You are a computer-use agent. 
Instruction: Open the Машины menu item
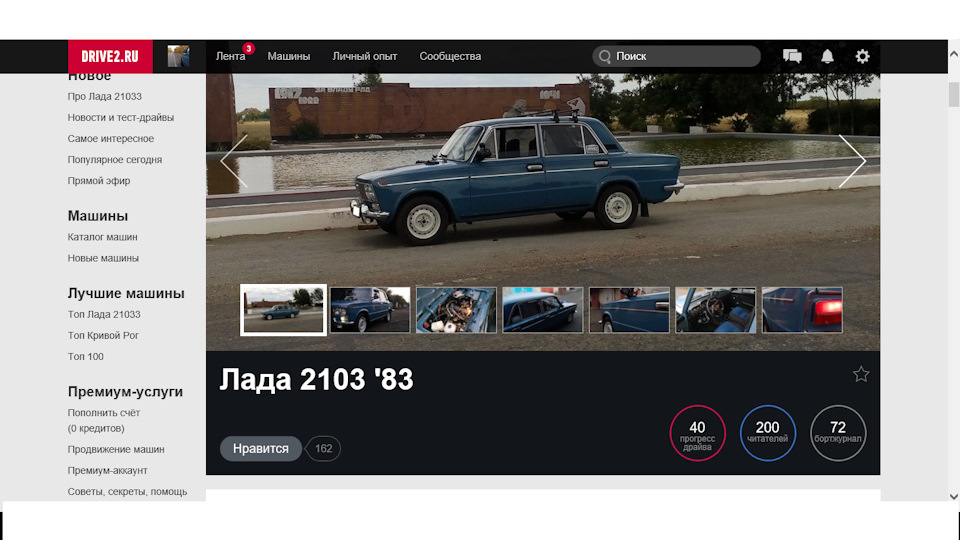click(x=288, y=56)
